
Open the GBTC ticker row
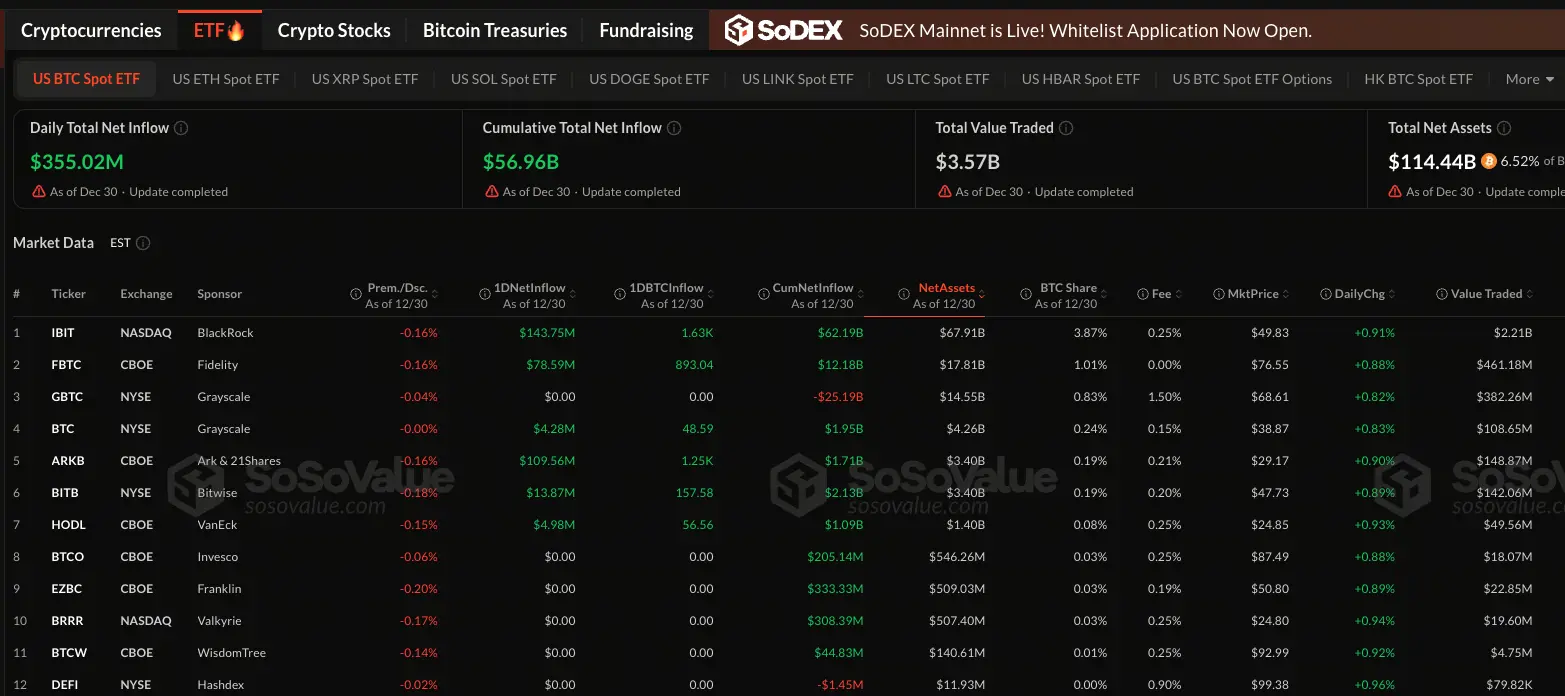pos(782,397)
